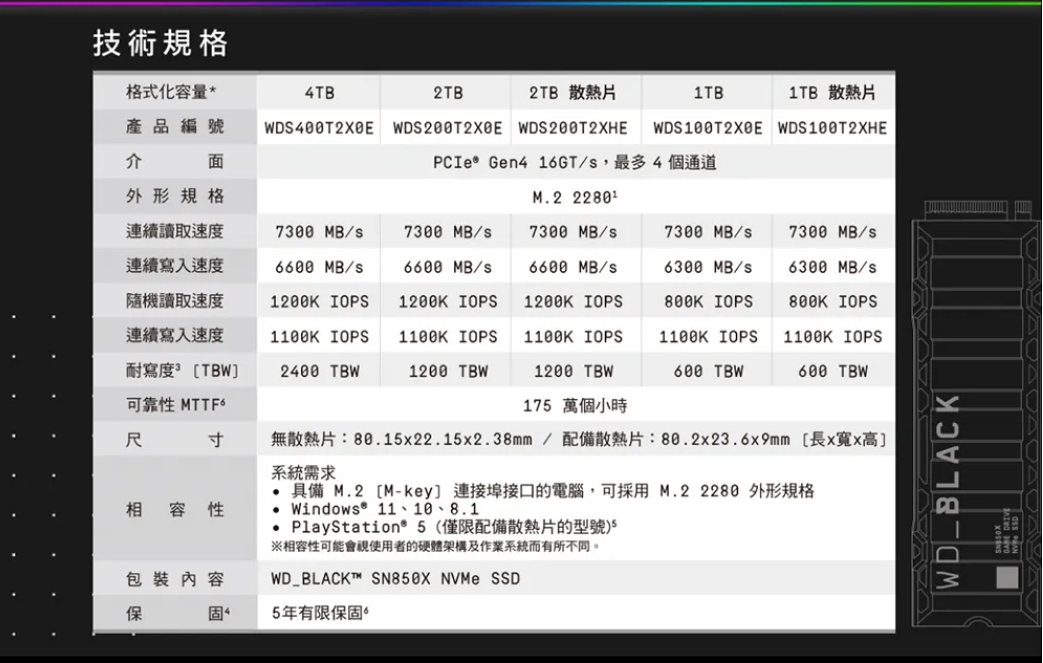The height and width of the screenshot is (663, 1043).
Task: Click 1100K IOPS under WDS100T2XHE
Action: click(832, 336)
